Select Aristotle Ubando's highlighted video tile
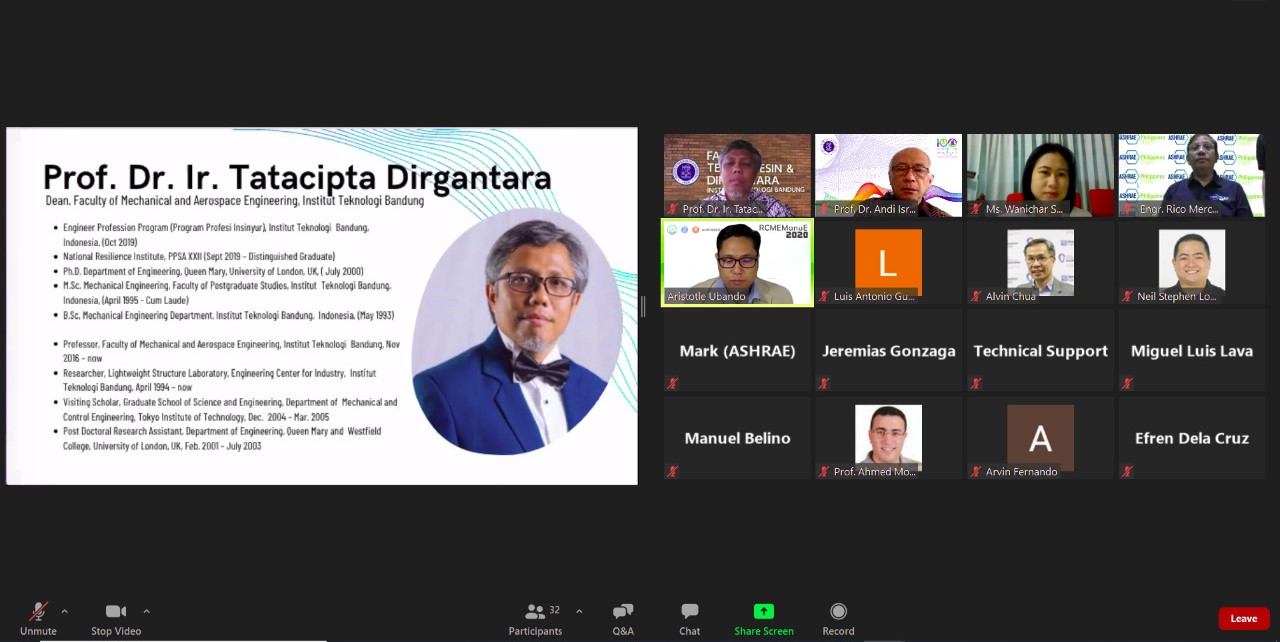Image resolution: width=1280 pixels, height=642 pixels. coord(737,262)
